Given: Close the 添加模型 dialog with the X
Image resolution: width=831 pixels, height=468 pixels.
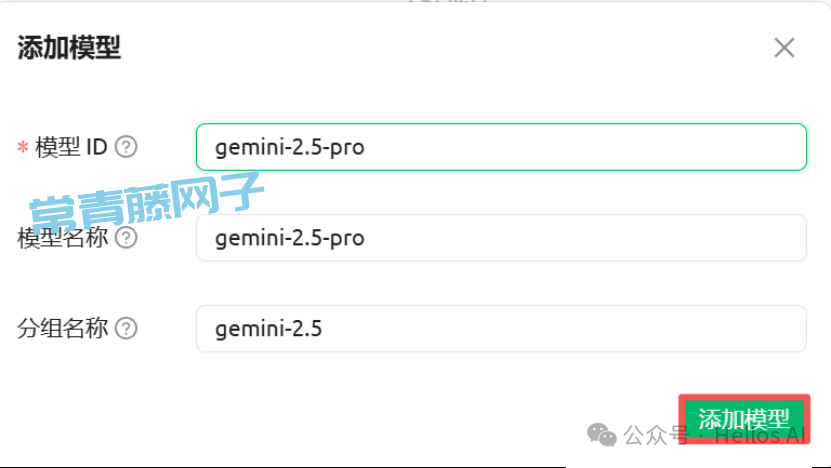Looking at the screenshot, I should [x=784, y=48].
